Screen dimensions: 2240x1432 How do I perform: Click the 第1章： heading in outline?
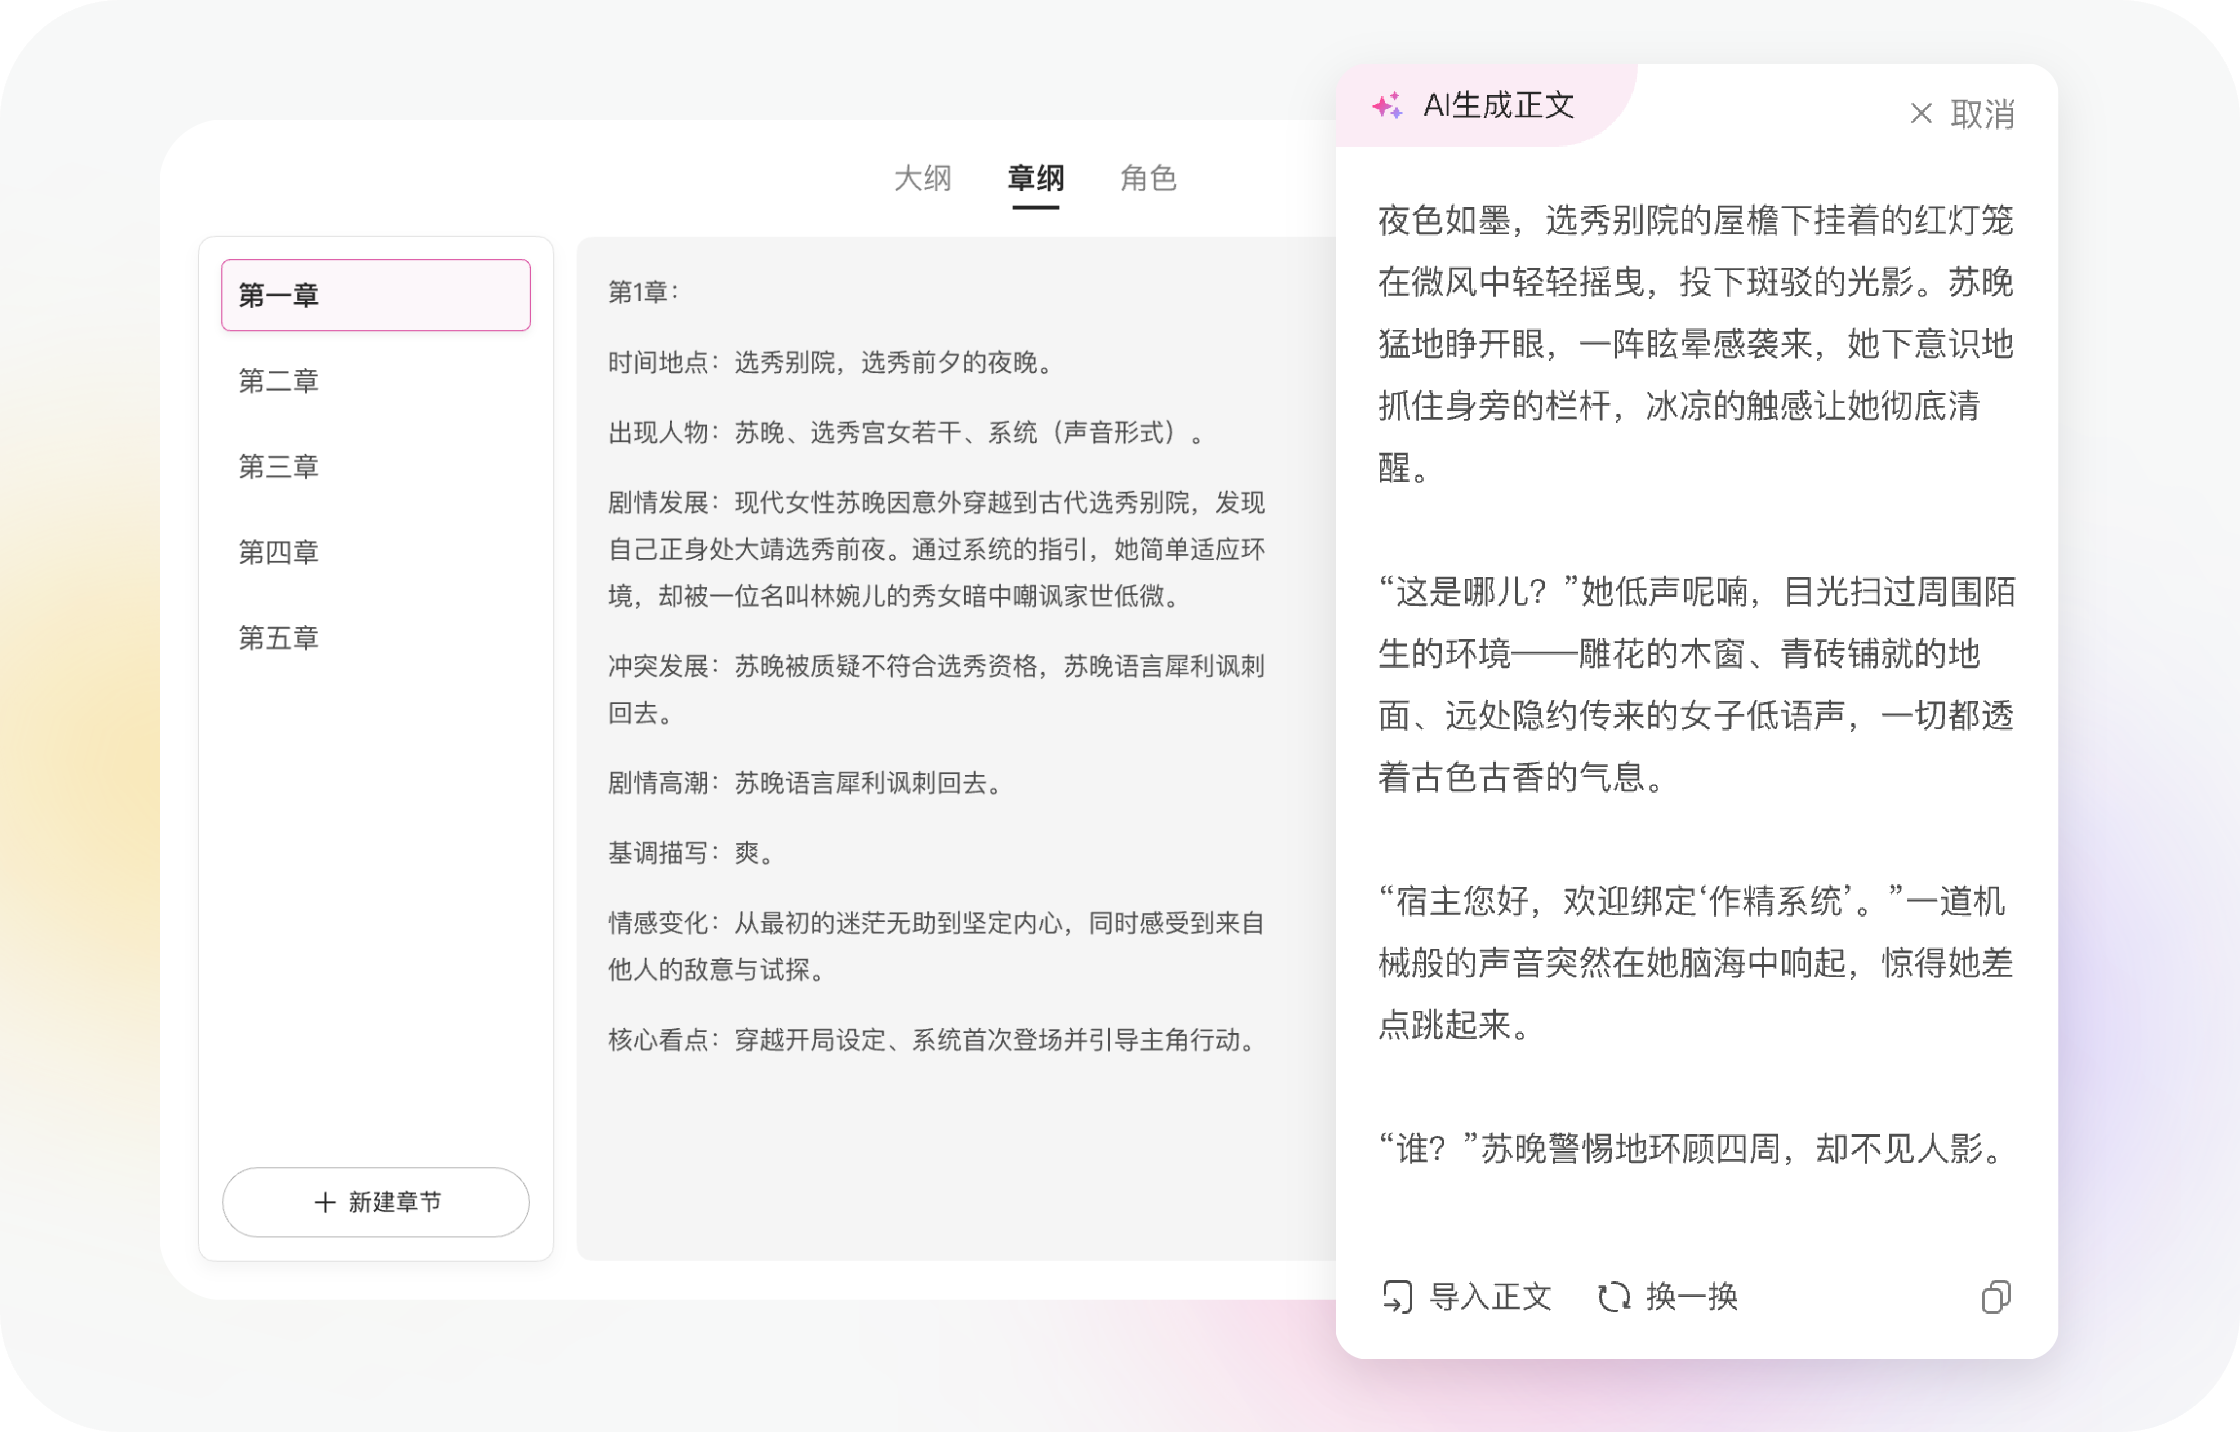pos(644,292)
